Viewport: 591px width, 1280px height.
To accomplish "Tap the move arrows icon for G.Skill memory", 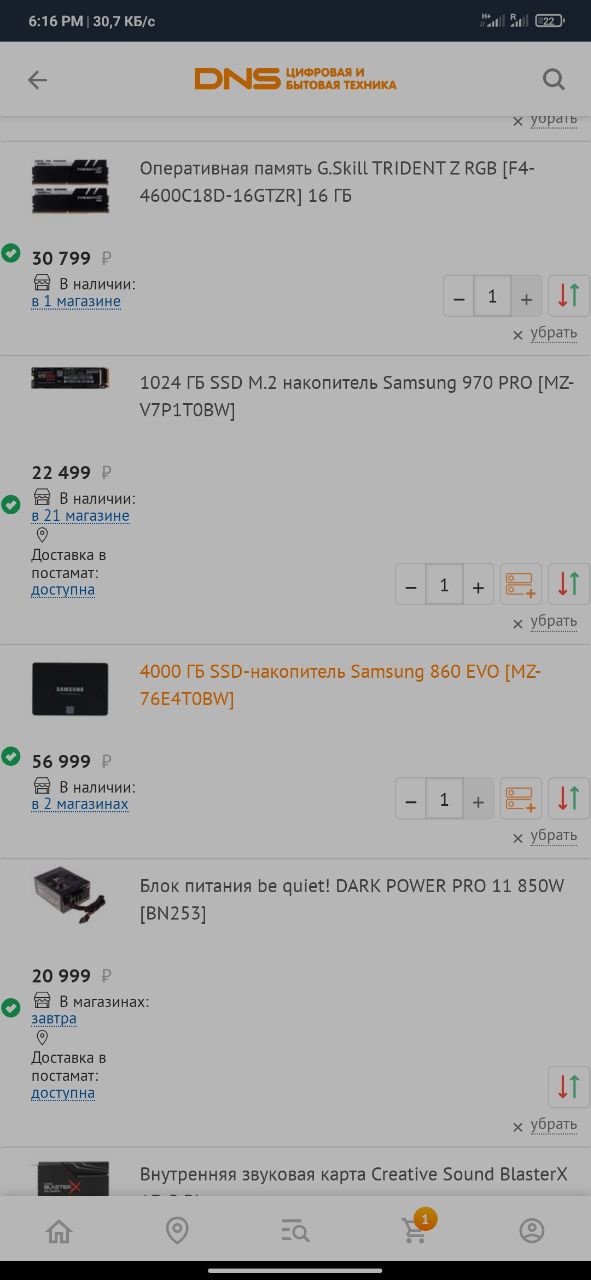I will point(569,296).
